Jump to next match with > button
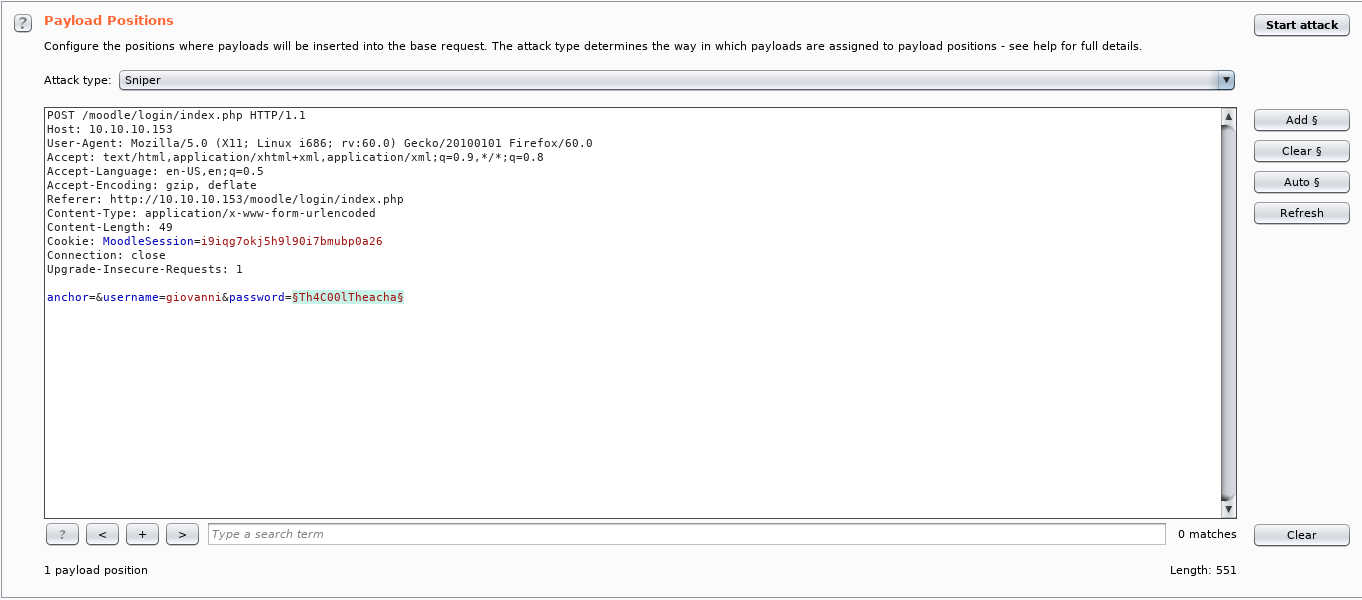 182,535
